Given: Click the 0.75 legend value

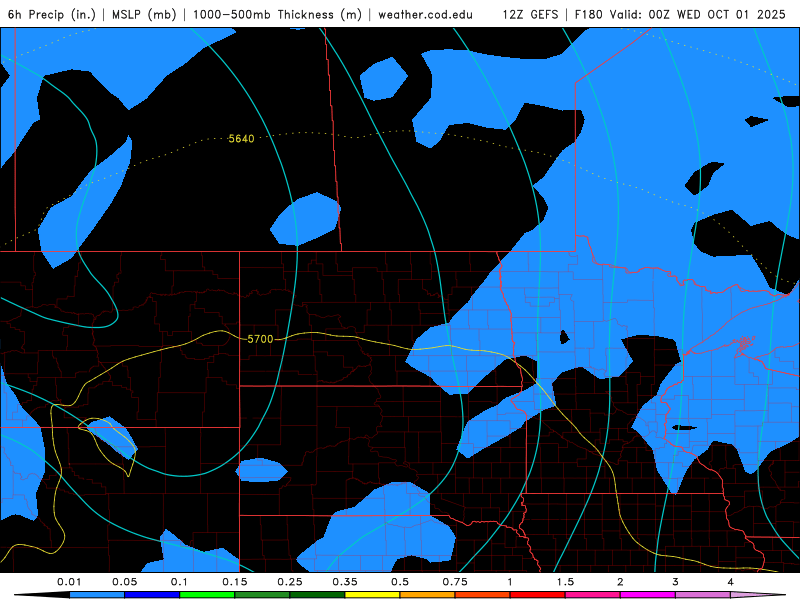Looking at the screenshot, I should tap(455, 582).
